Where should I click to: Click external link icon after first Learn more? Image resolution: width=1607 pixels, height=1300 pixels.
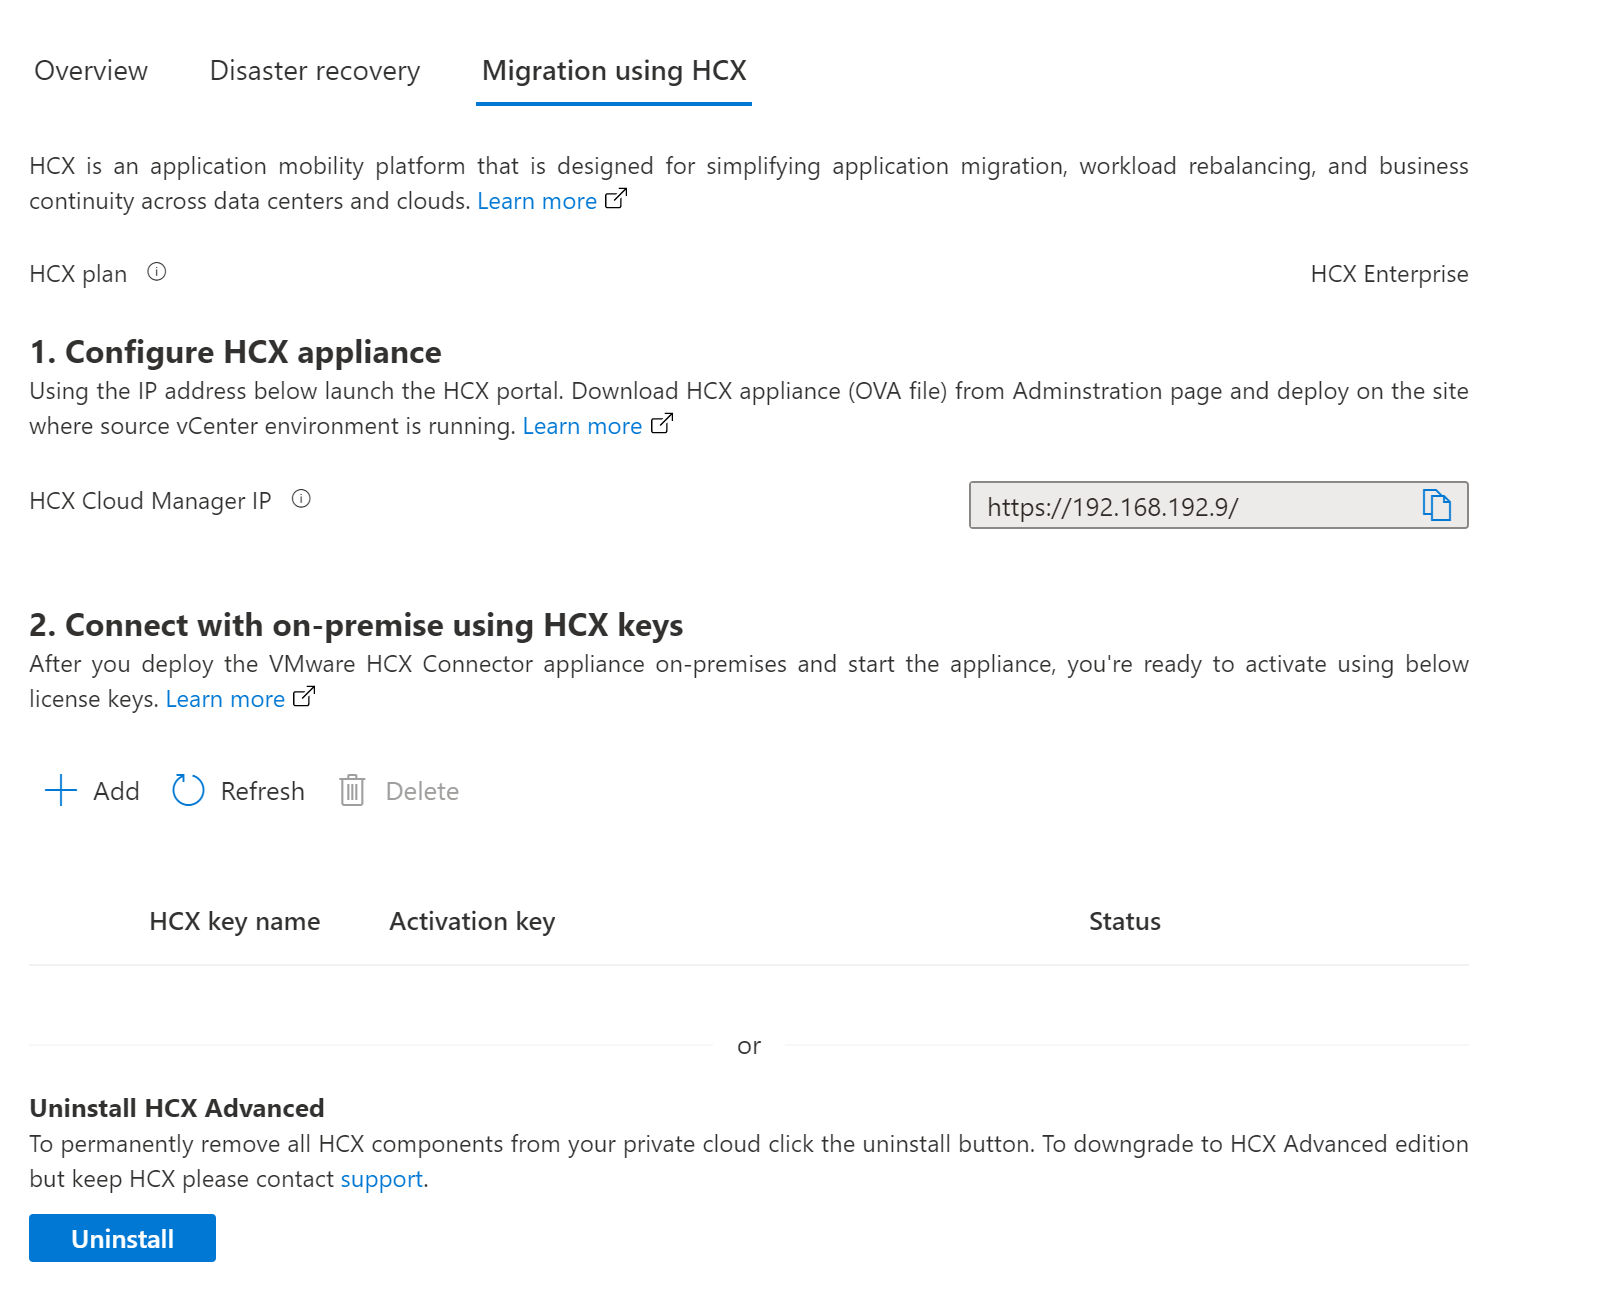616,199
